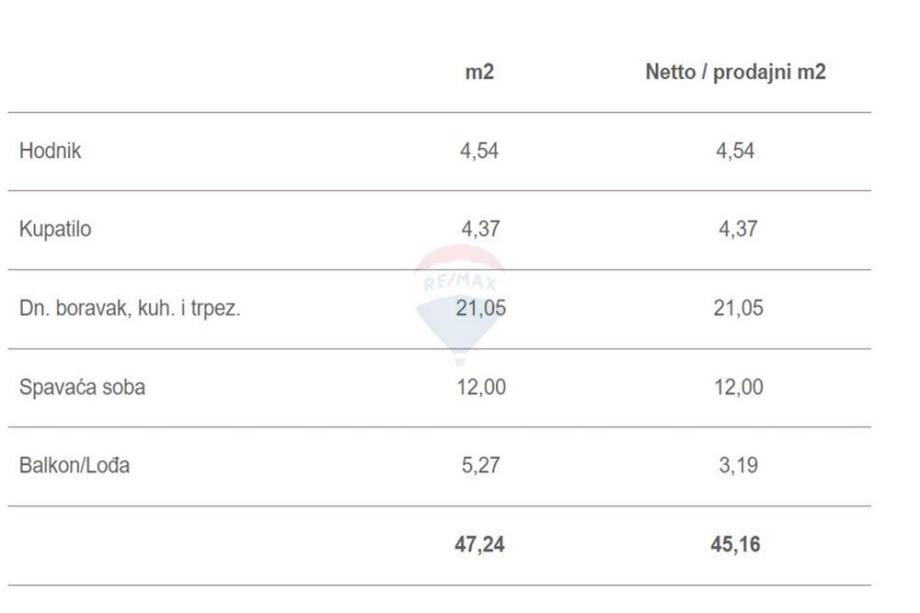Click the Kupatilo netto 4,37 value
The height and width of the screenshot is (613, 920).
tap(737, 229)
